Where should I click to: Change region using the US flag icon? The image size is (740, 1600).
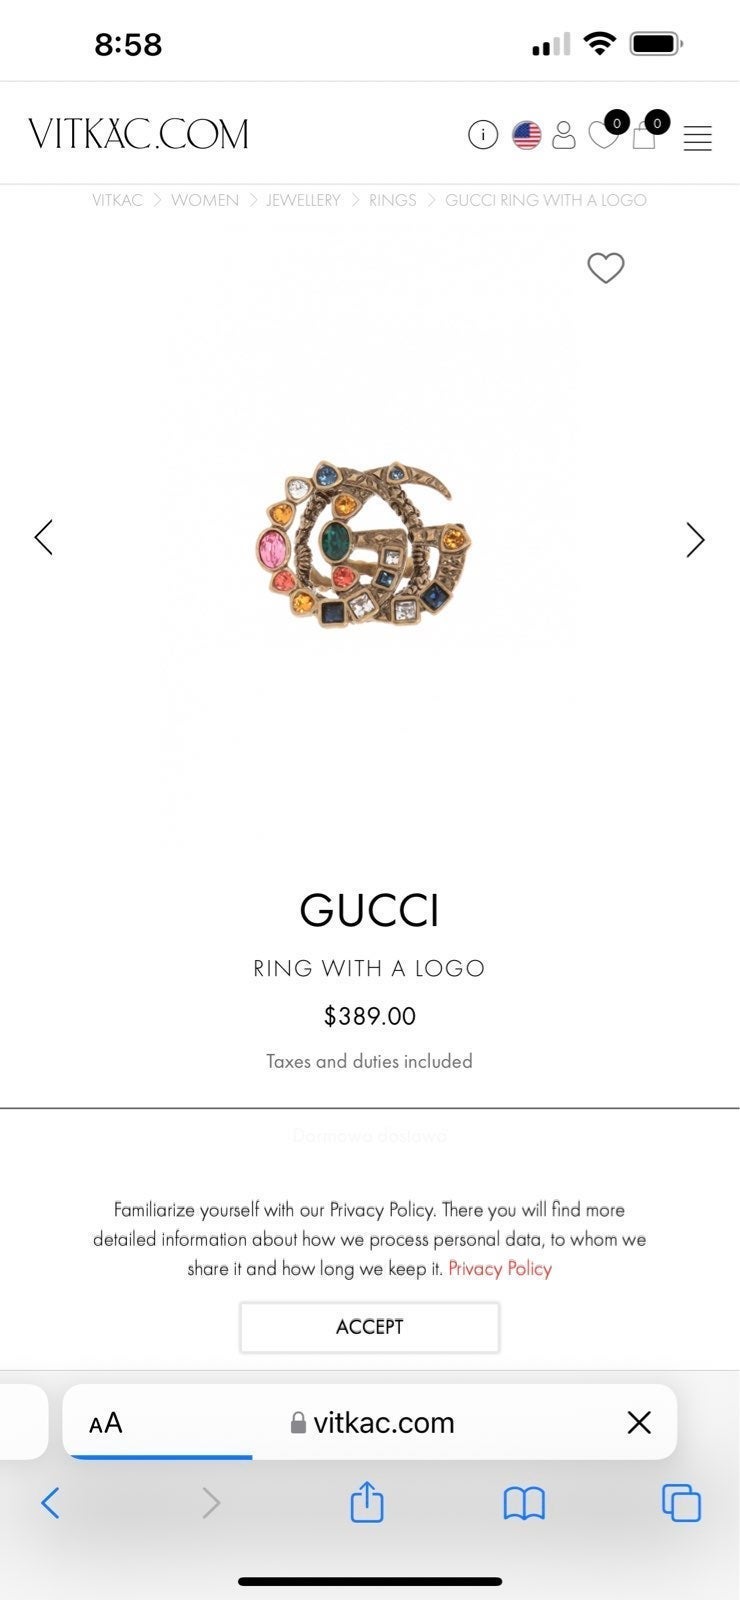pyautogui.click(x=527, y=135)
